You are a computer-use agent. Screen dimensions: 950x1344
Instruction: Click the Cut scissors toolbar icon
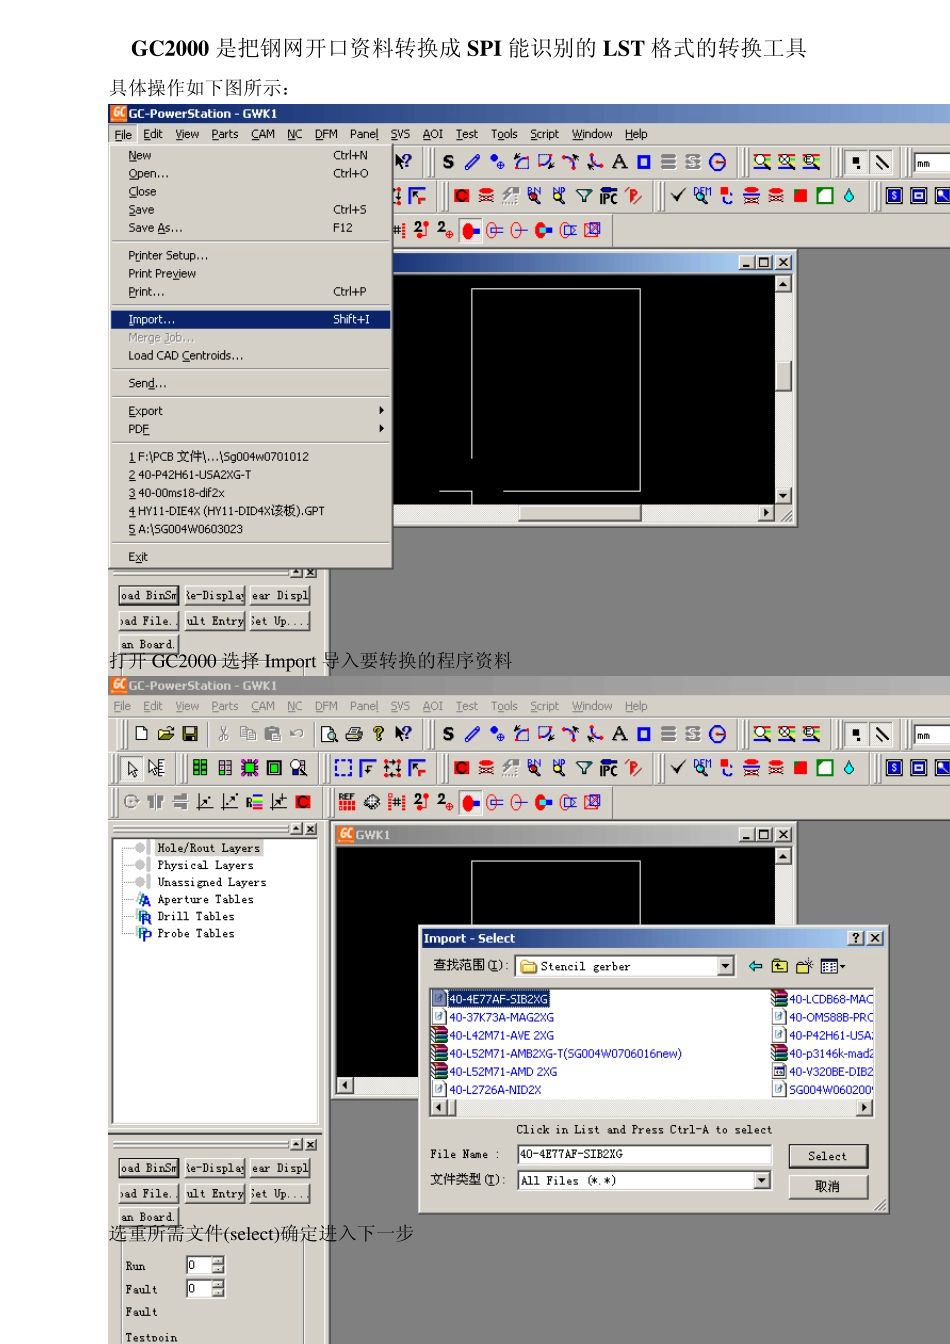pyautogui.click(x=223, y=733)
